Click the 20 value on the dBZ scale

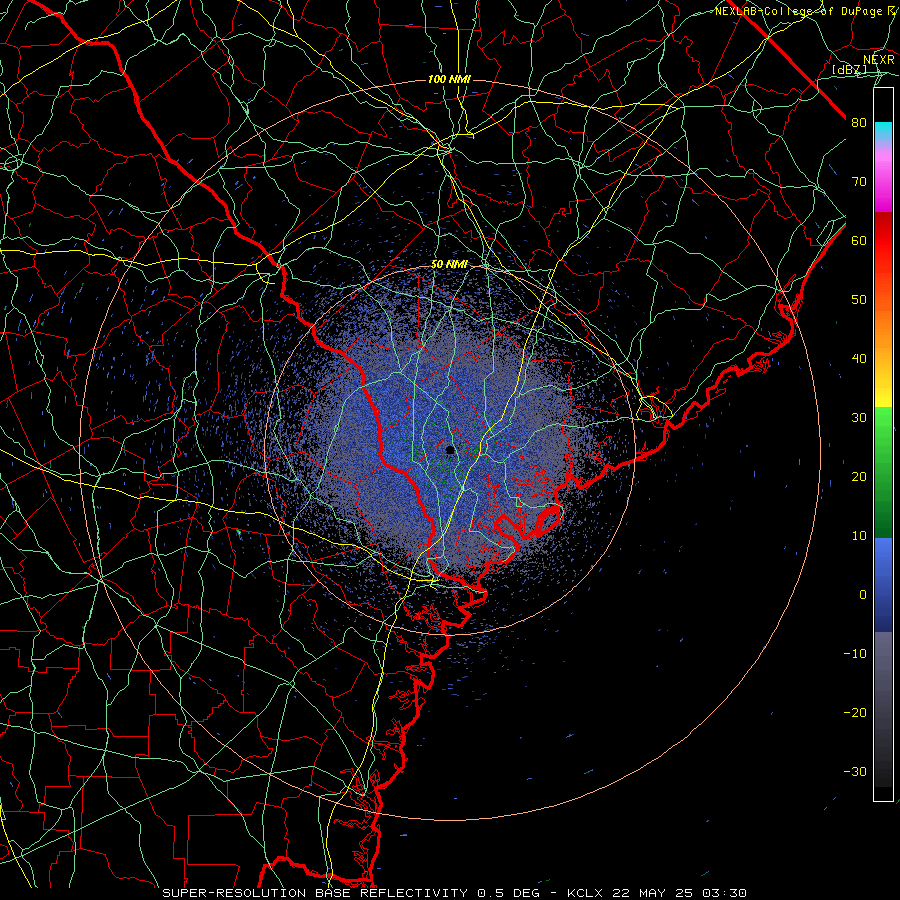(x=859, y=477)
